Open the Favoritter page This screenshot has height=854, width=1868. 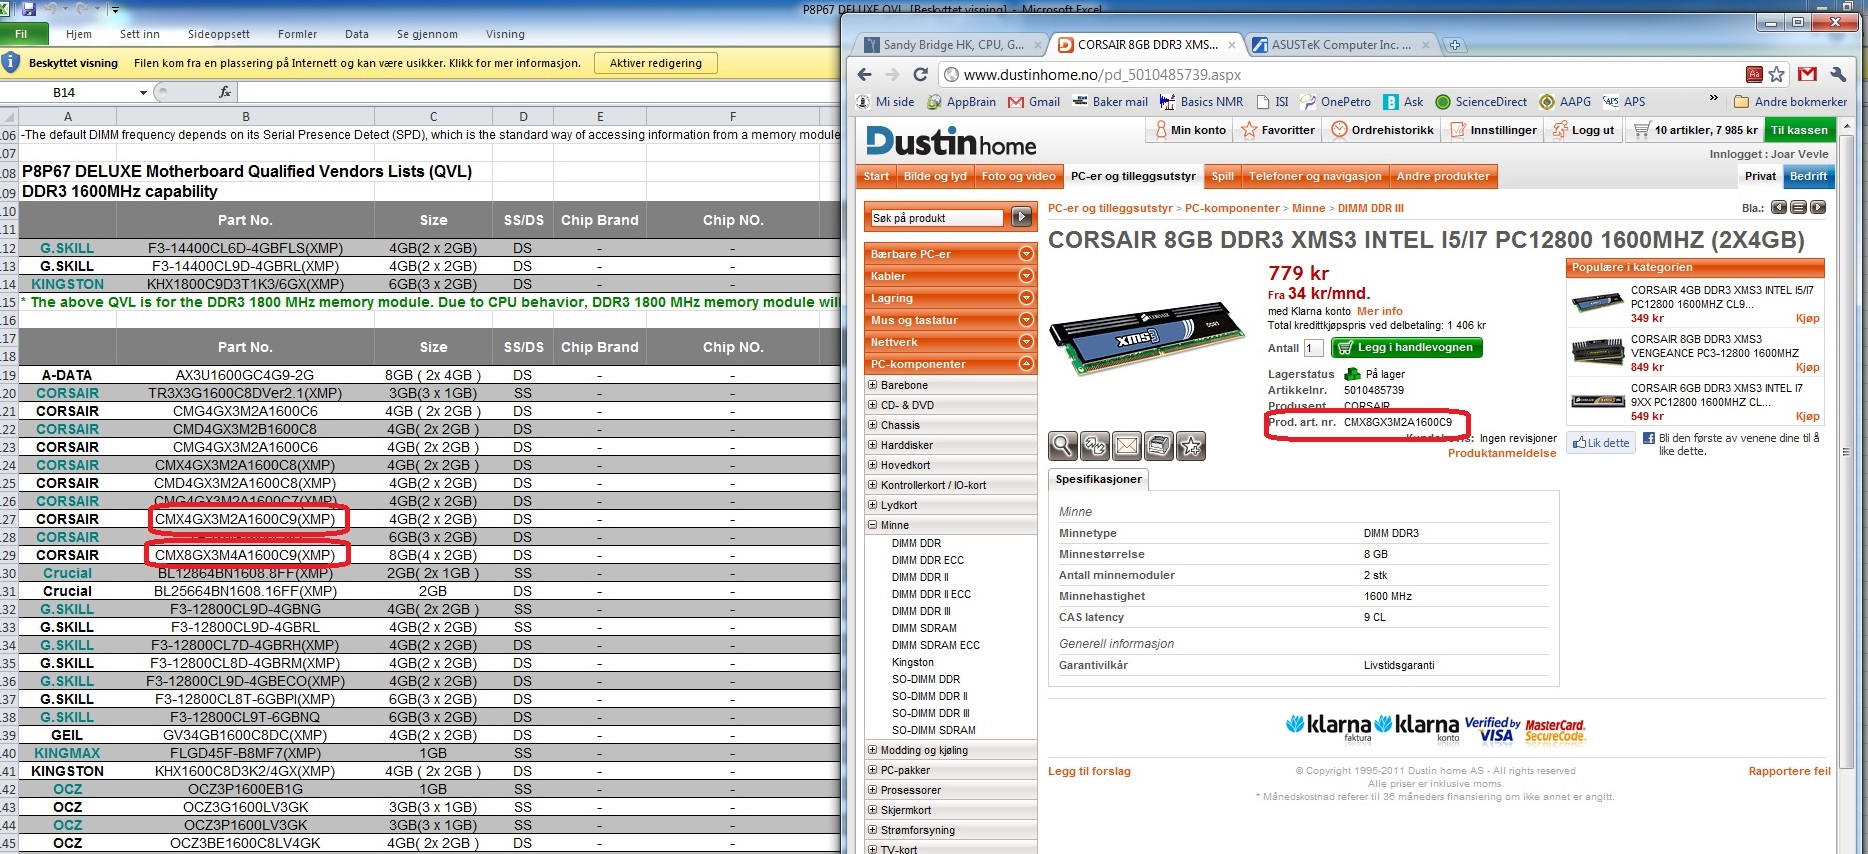coord(1278,130)
